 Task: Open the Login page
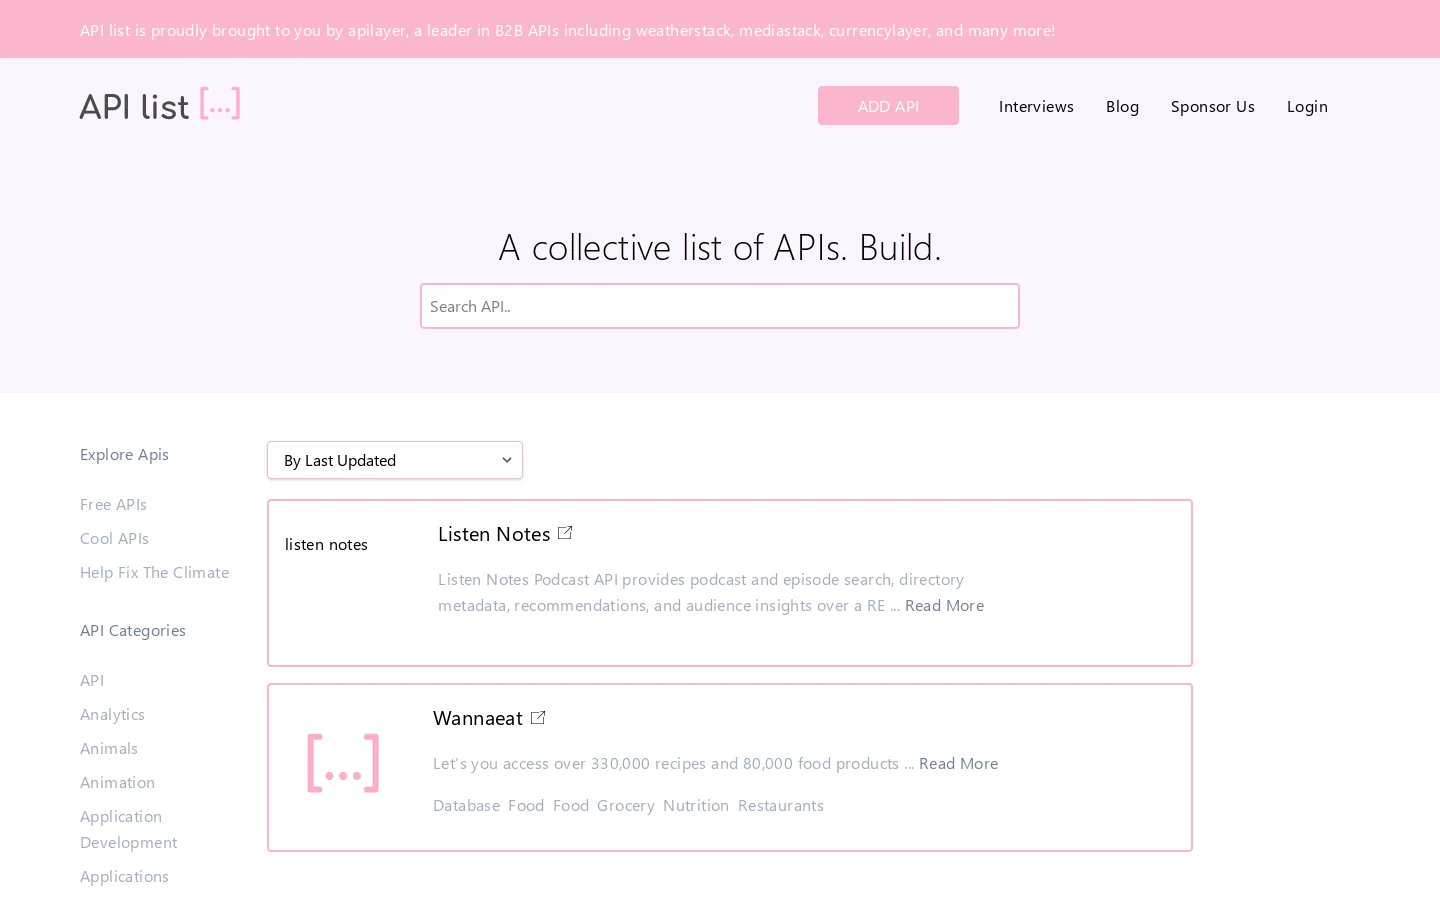[x=1307, y=106]
